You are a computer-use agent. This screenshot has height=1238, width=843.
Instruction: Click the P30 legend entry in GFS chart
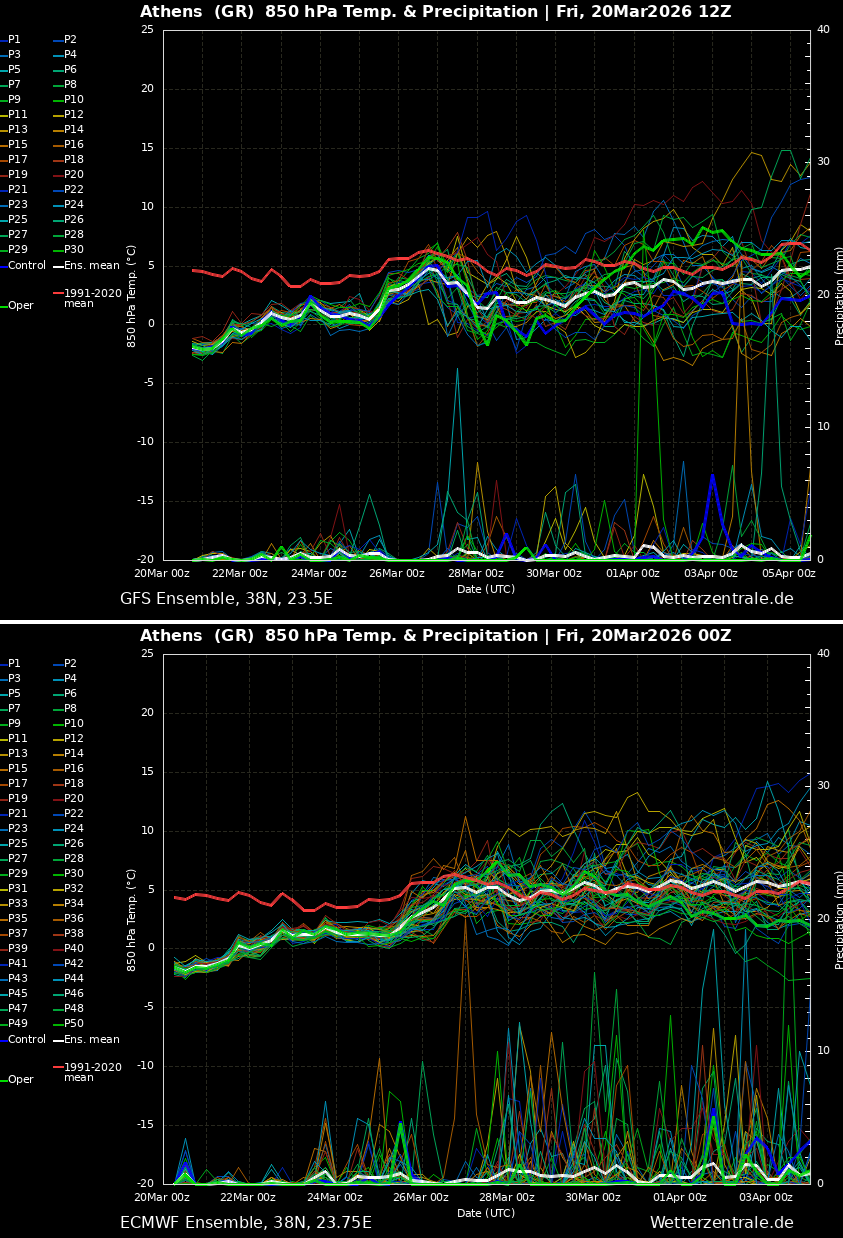[74, 250]
